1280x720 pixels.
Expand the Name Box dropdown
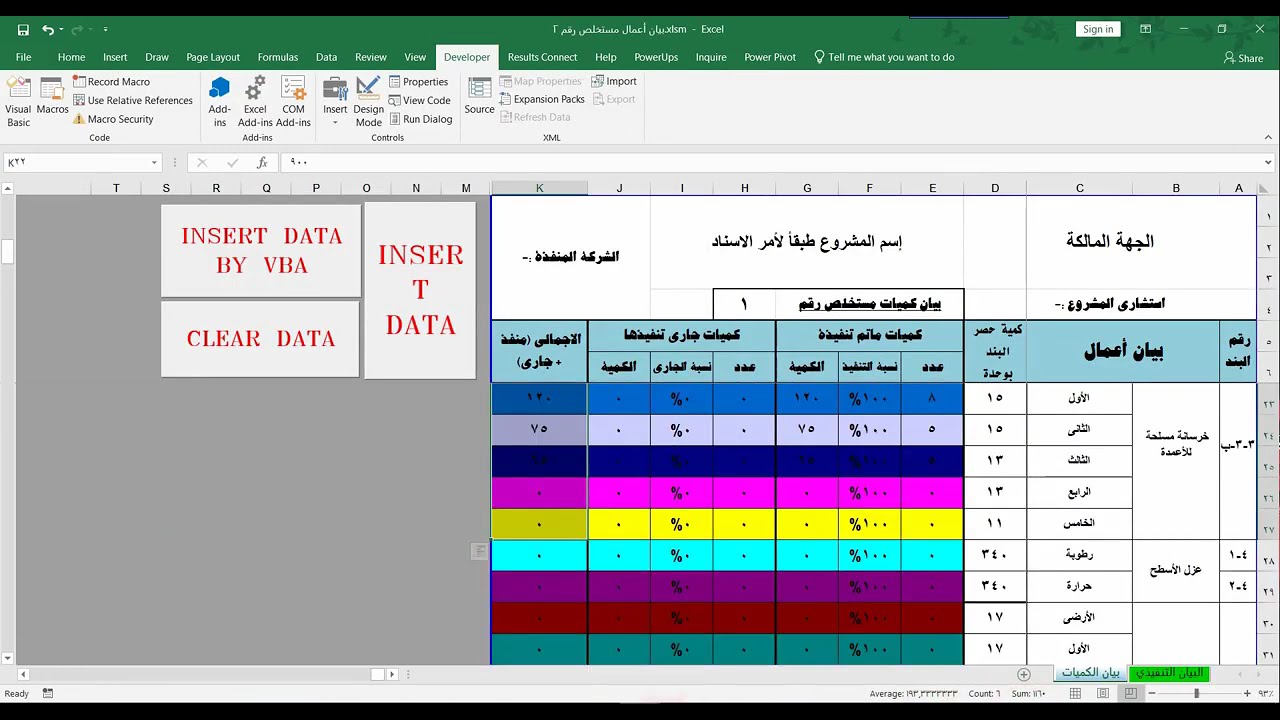point(154,162)
